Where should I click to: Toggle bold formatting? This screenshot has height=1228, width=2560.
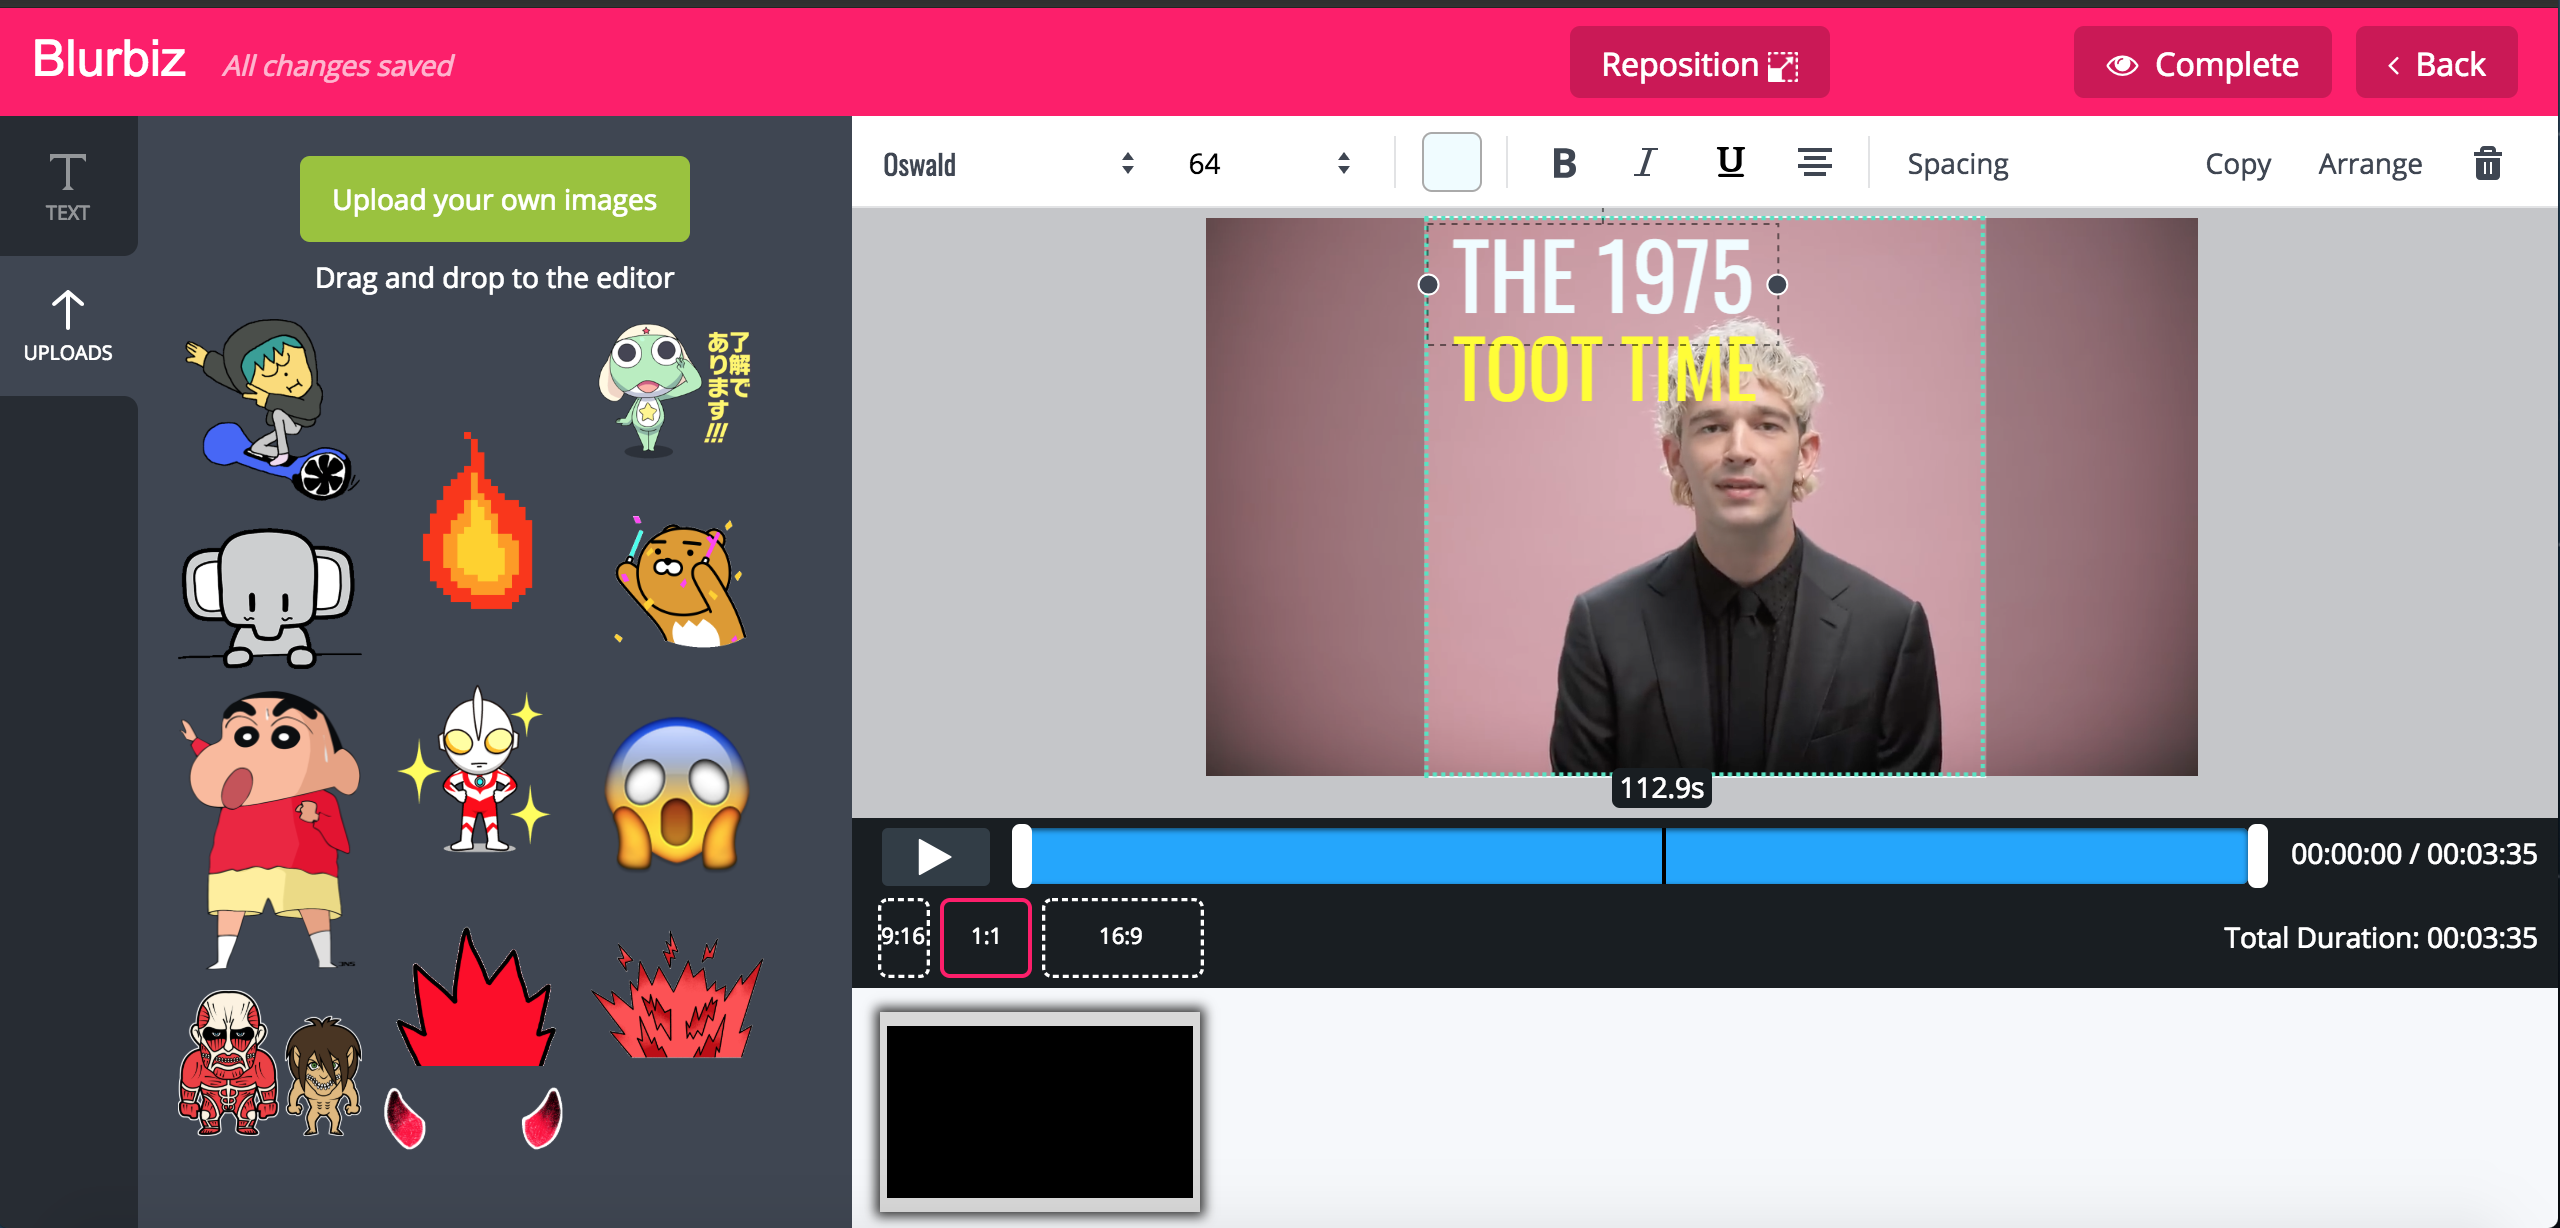click(x=1564, y=163)
